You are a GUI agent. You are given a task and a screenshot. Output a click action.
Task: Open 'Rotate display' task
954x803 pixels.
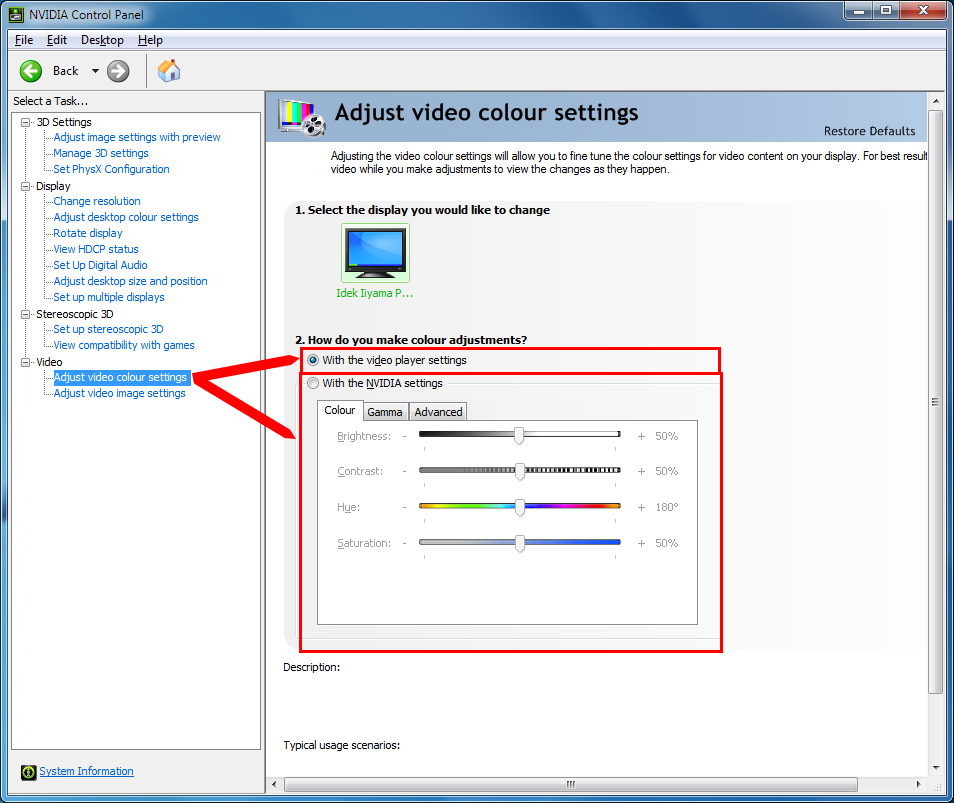point(88,233)
